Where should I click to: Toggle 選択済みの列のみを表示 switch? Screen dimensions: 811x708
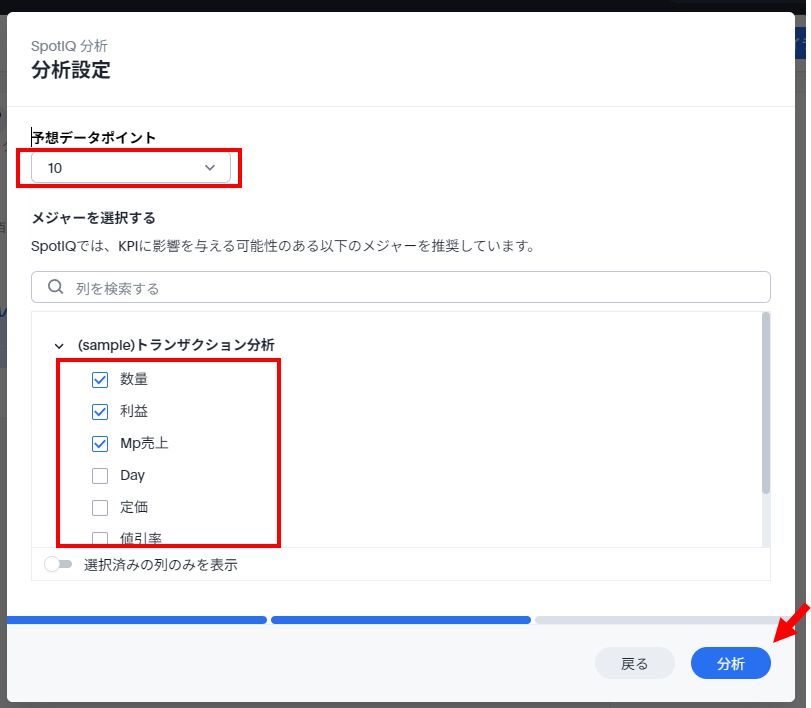[59, 565]
